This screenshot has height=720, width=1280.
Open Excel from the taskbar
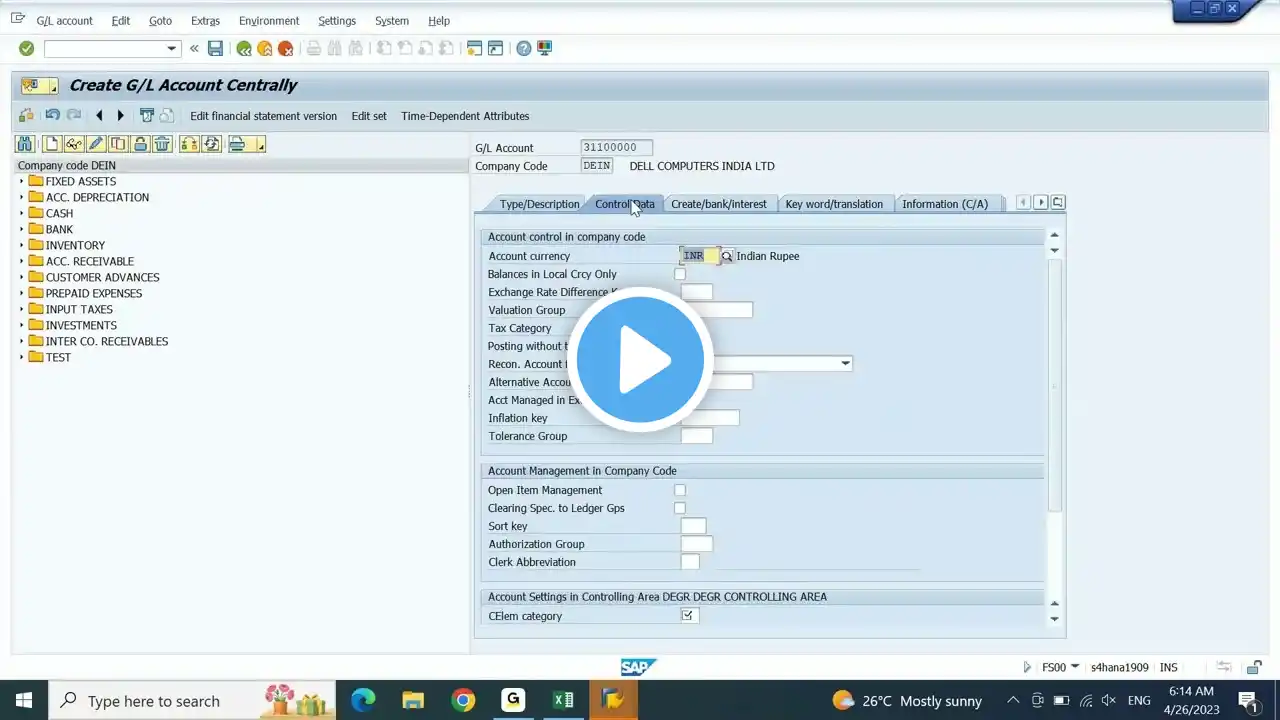pyautogui.click(x=563, y=700)
